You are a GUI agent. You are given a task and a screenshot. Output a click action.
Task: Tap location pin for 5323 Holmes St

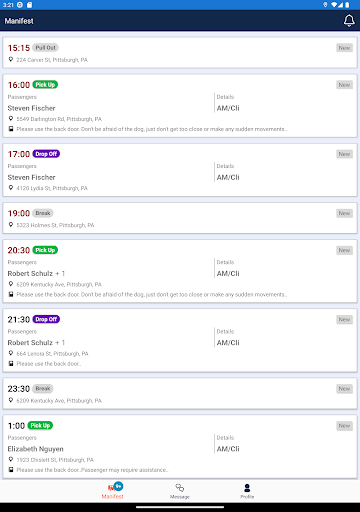[11, 225]
